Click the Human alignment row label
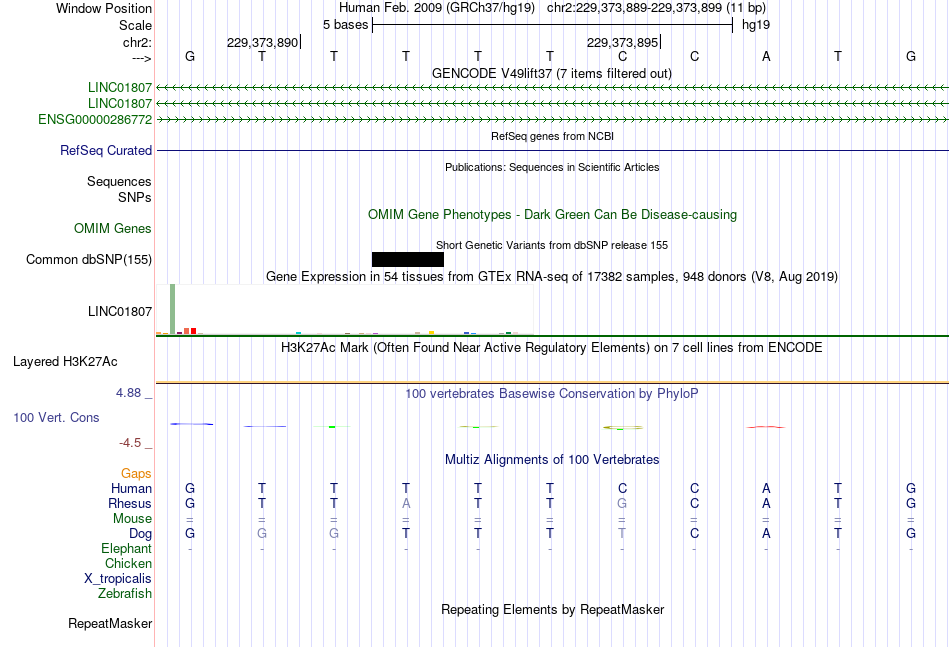Screen dimensions: 950x647 pyautogui.click(x=131, y=488)
